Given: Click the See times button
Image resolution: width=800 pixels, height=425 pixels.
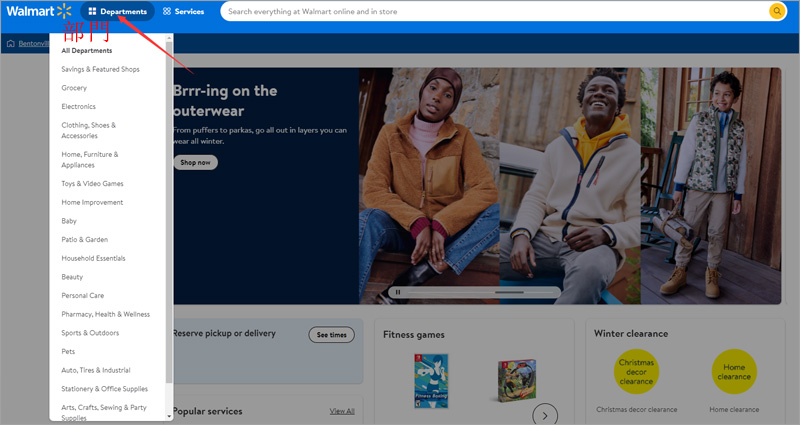Looking at the screenshot, I should click(x=332, y=335).
